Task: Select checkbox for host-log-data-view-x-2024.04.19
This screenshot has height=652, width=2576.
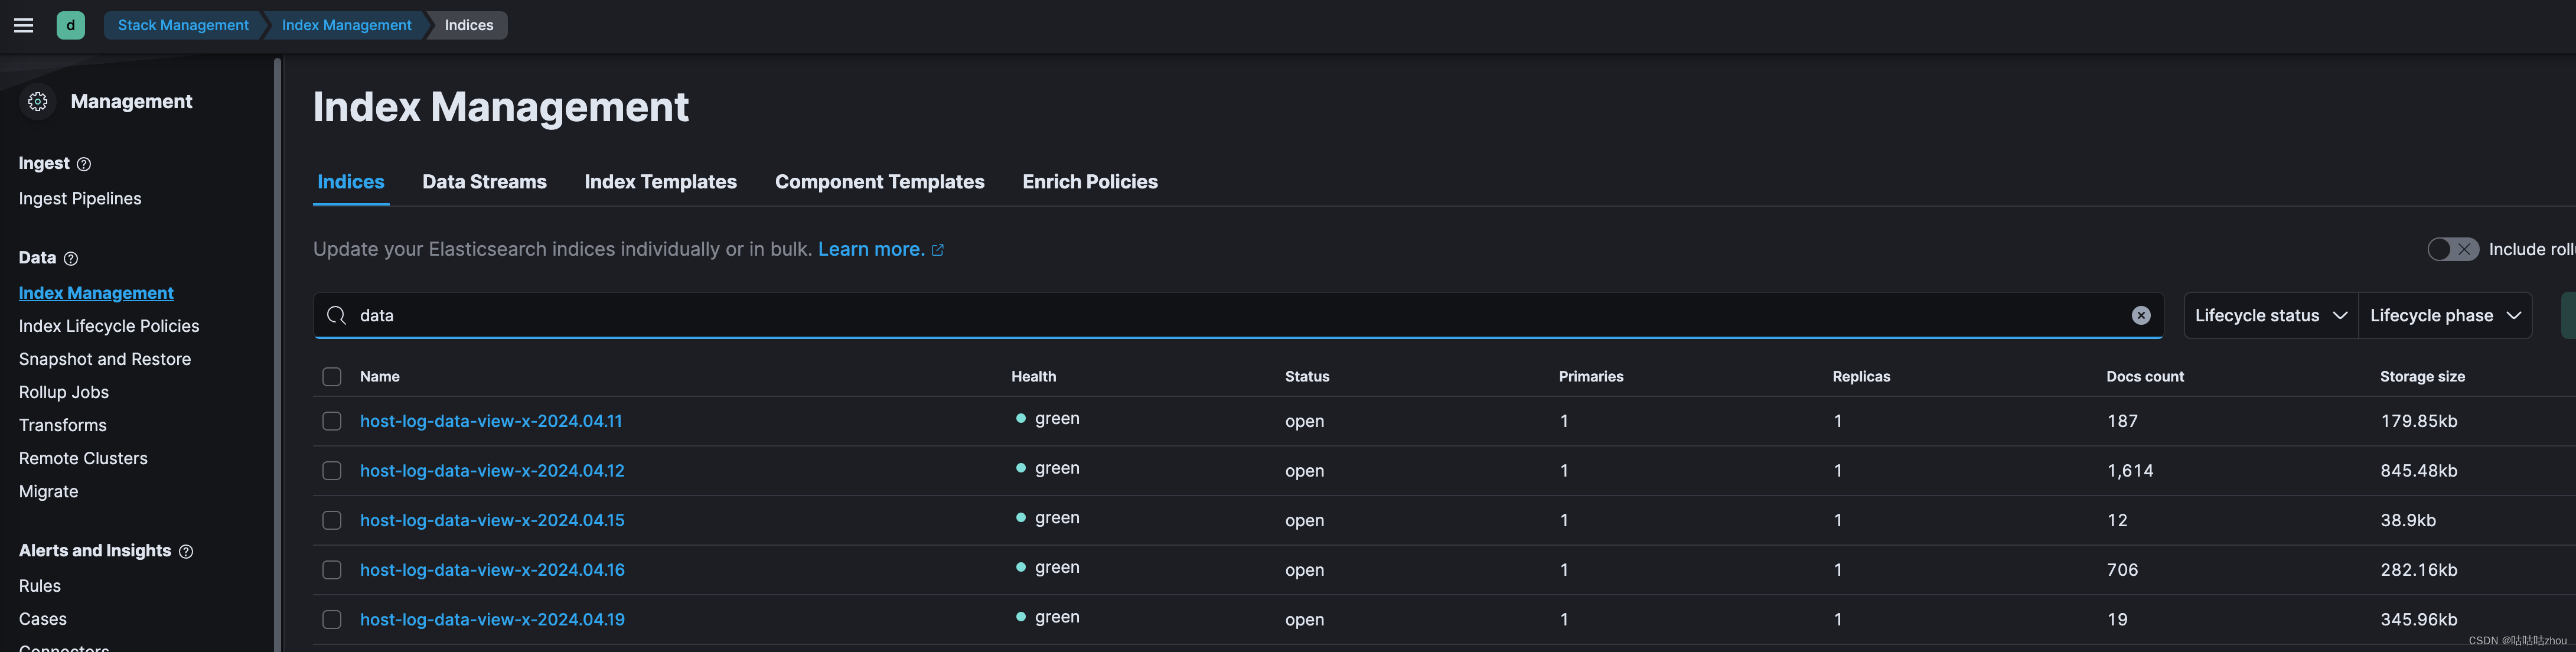Action: 332,620
